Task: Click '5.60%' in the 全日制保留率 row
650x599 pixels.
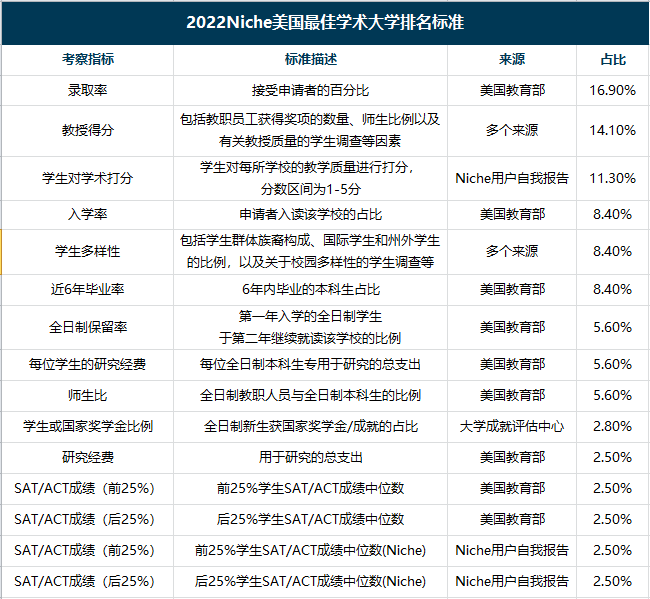Action: click(x=613, y=327)
